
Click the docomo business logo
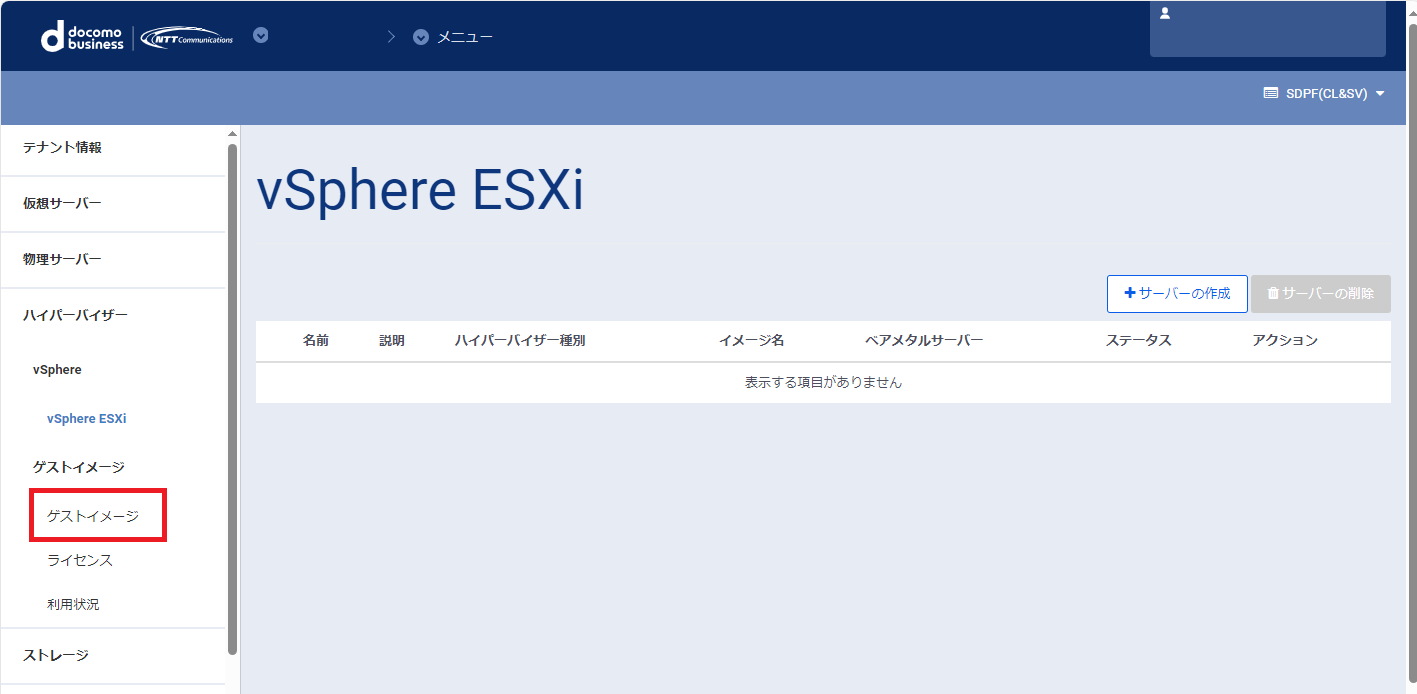click(x=82, y=37)
